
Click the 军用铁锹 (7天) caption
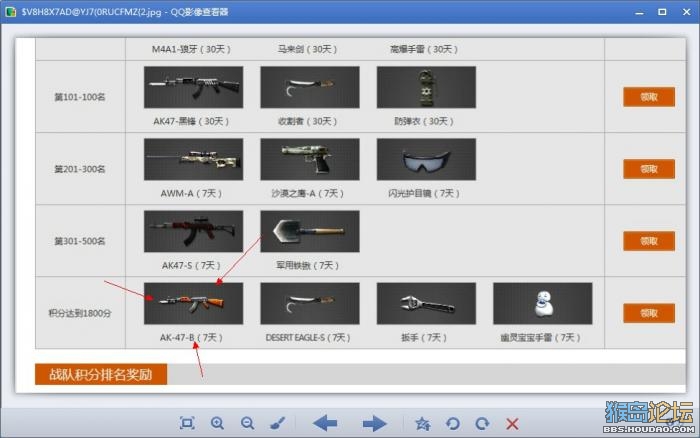click(307, 265)
